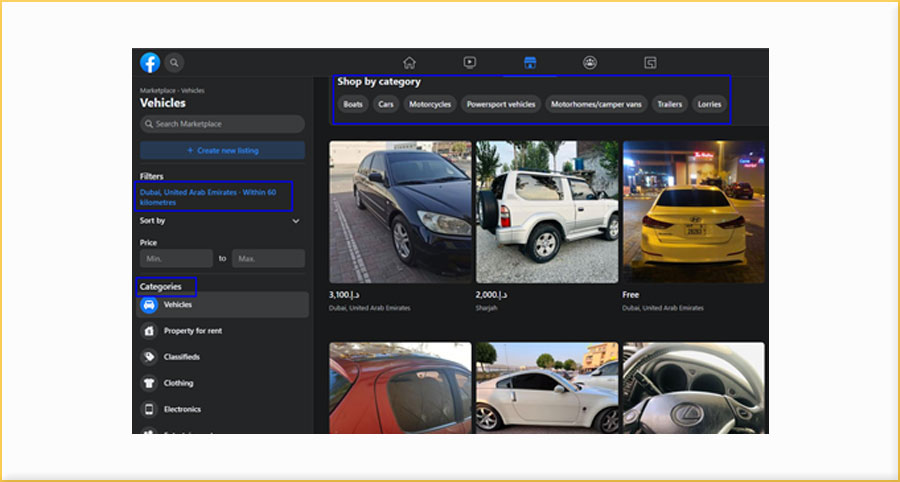Select the Motorcycles category chip
Screen dimensions: 900x482
(x=430, y=104)
